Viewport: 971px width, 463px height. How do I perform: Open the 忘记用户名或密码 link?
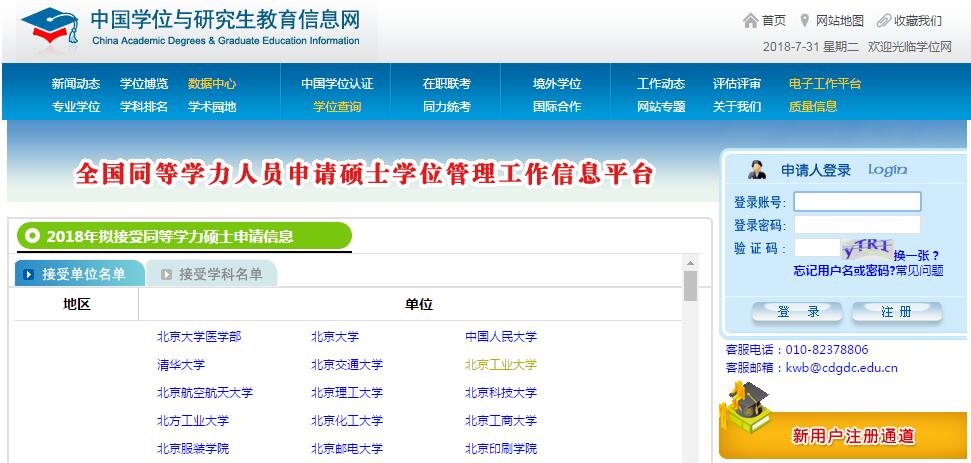[843, 270]
